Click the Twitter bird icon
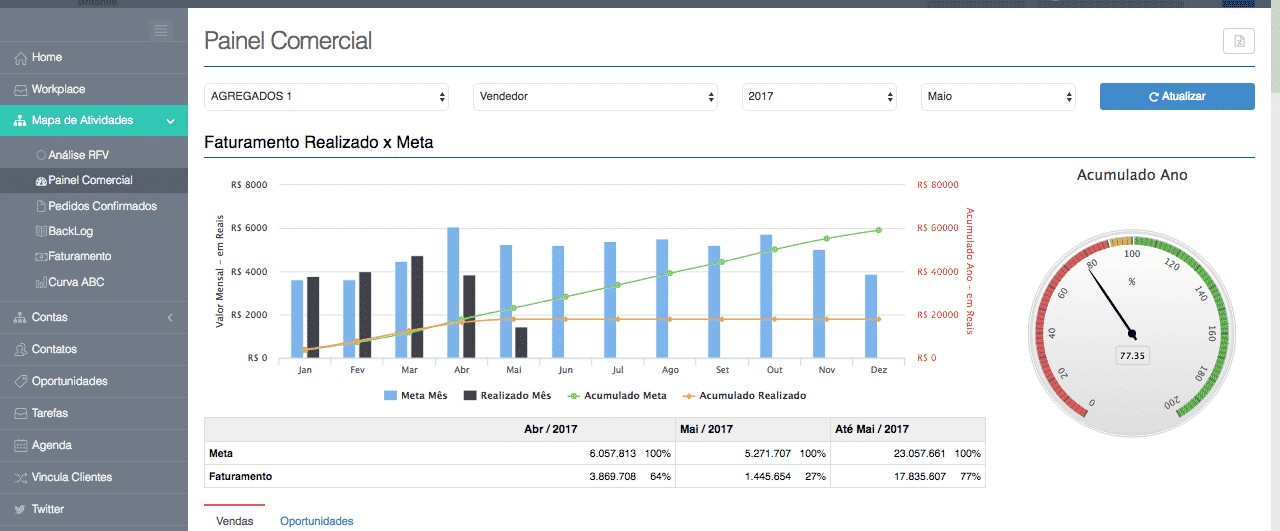The height and width of the screenshot is (531, 1280). tap(20, 510)
